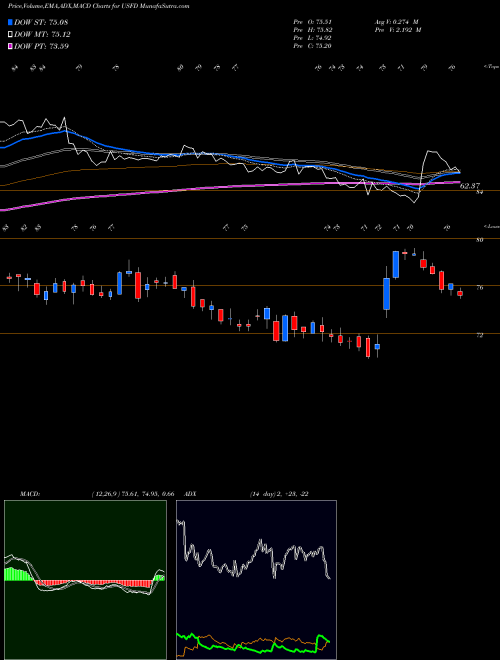Click the 'Pre L: 74.92' low value
Viewport: 500px width, 660px height.
(312, 38)
